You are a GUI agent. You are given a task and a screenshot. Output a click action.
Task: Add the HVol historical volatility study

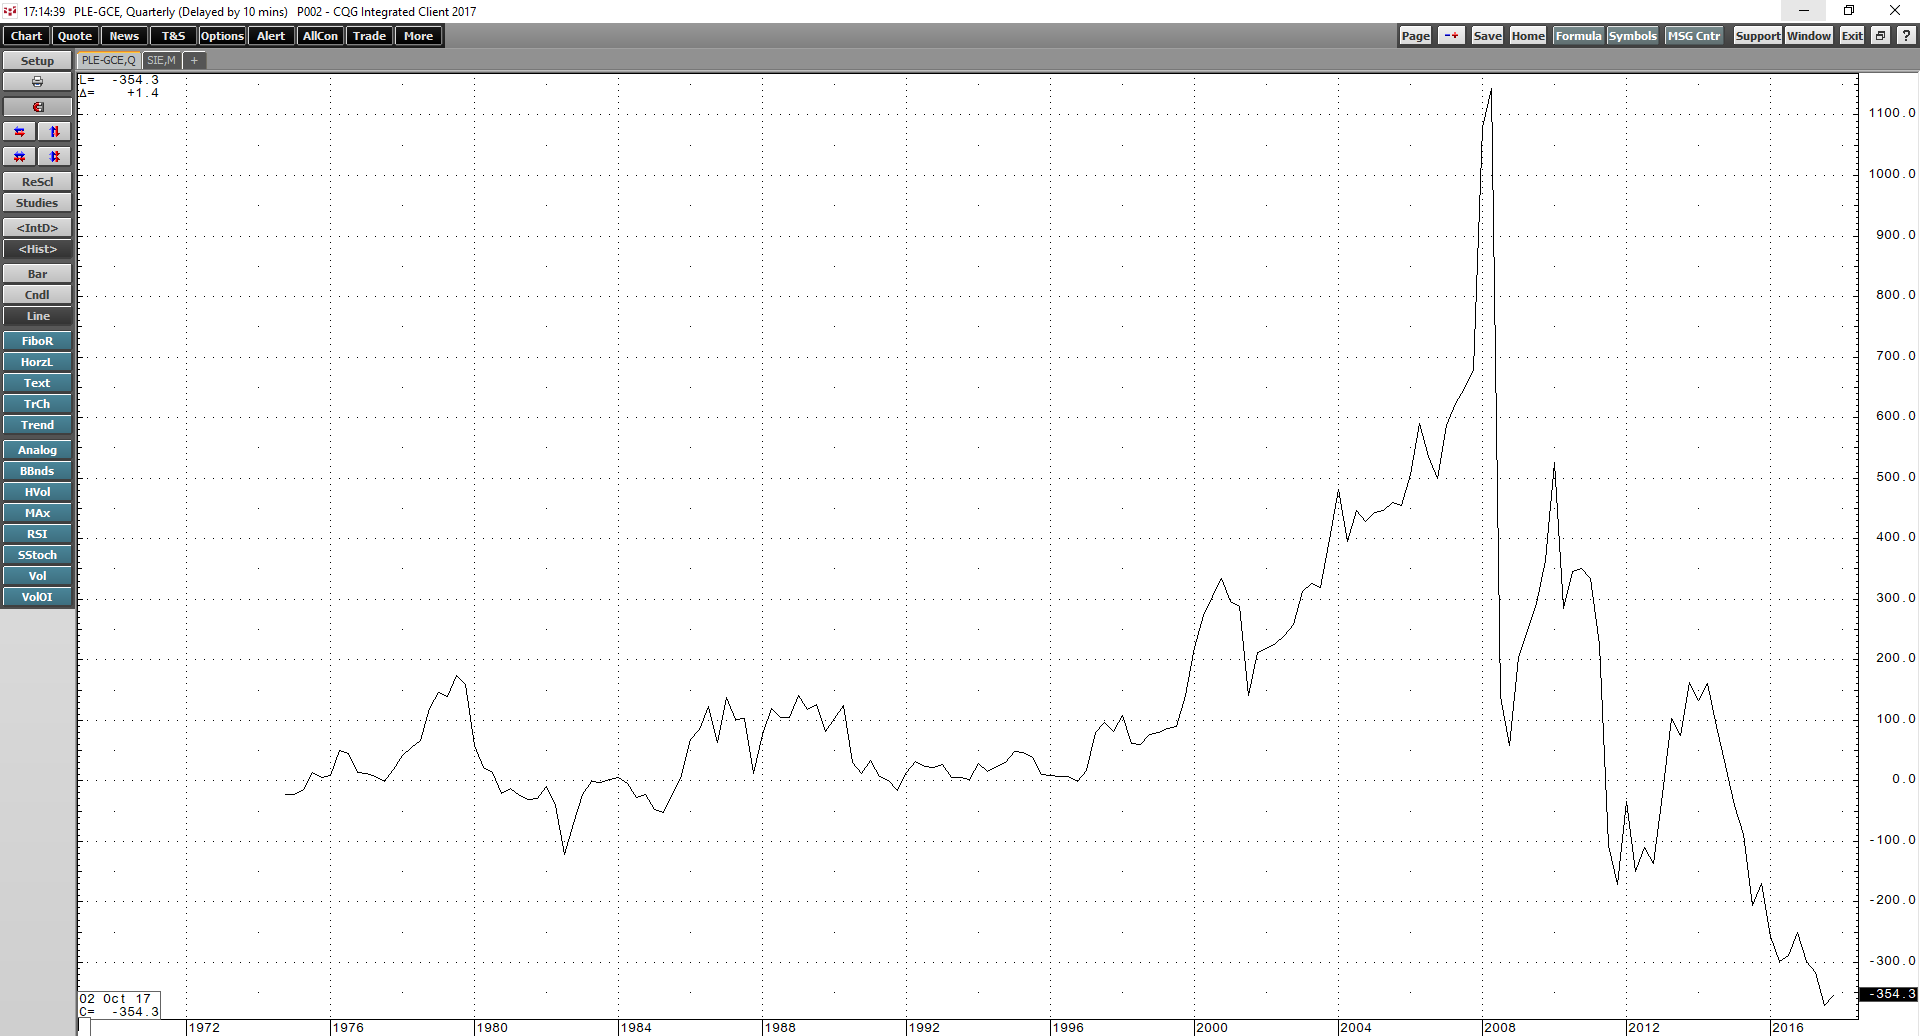[x=37, y=492]
